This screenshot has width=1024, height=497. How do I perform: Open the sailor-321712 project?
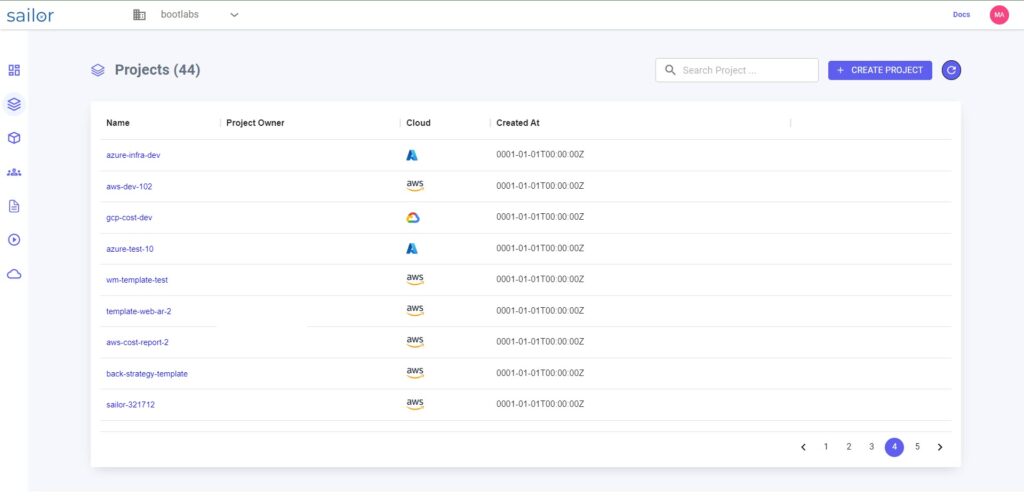(x=131, y=405)
